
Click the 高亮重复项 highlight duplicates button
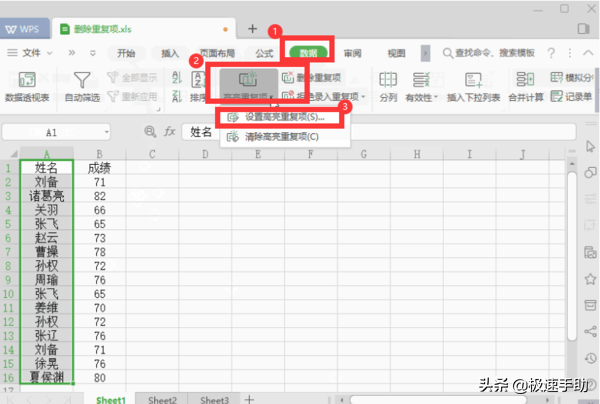248,86
